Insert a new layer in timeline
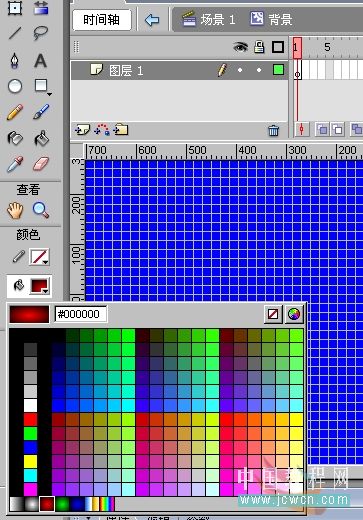Viewport: 363px width, 520px height. coord(82,130)
